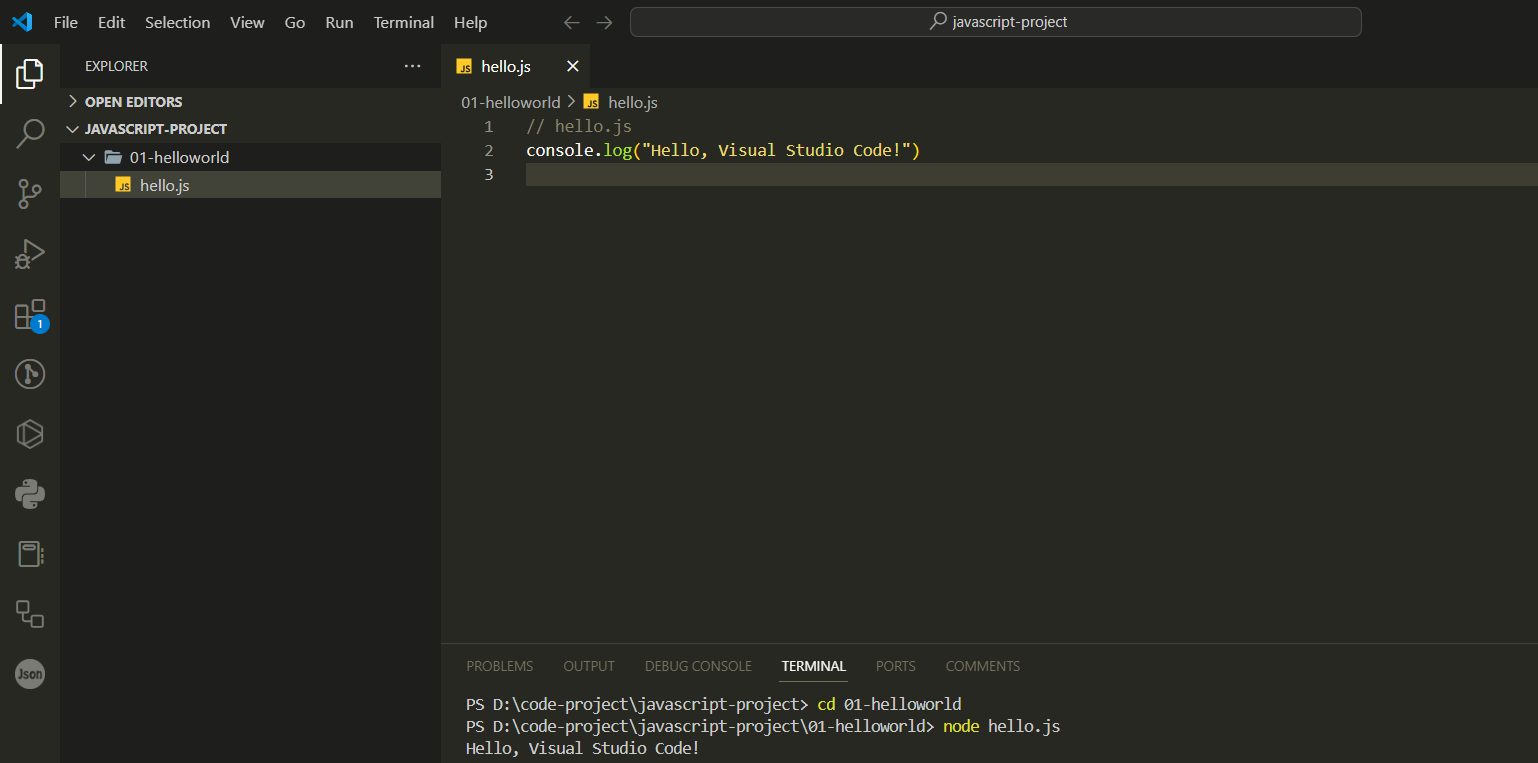
Task: Switch to the Ports panel tab
Action: point(896,666)
